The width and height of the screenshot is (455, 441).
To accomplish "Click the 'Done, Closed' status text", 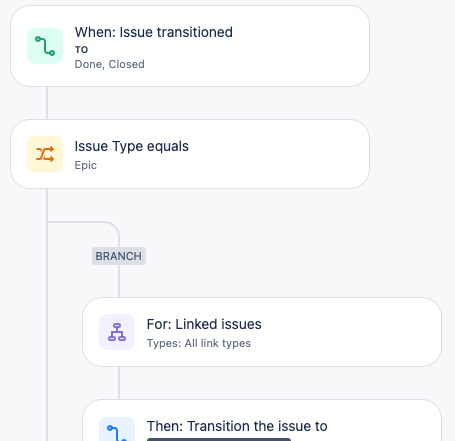I will (110, 64).
